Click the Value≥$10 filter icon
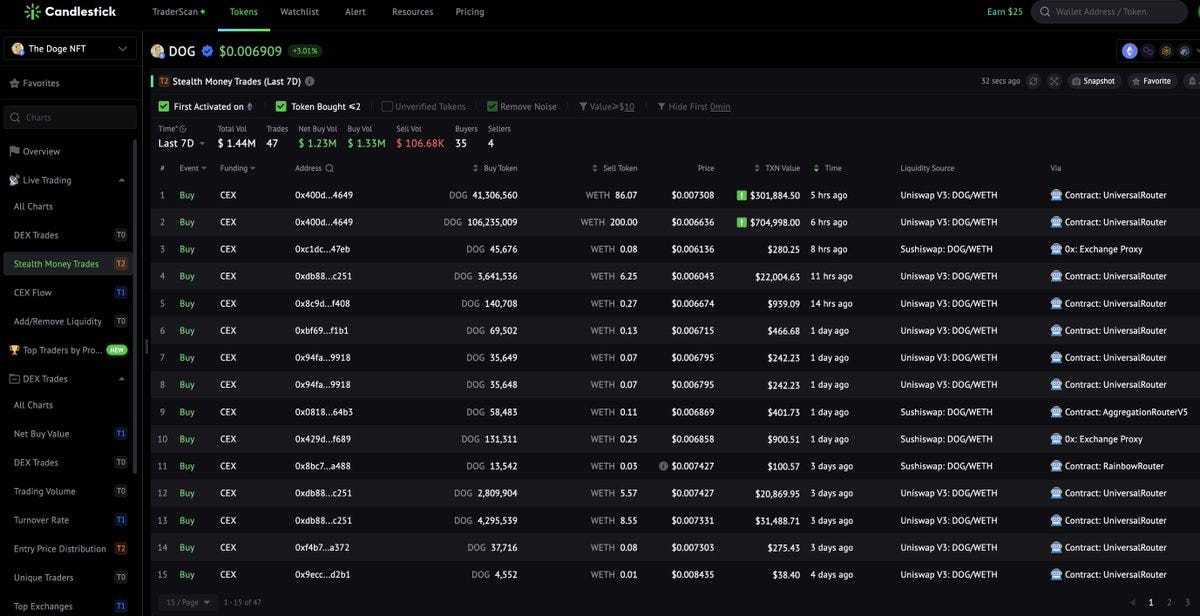Screen dimensions: 1200x616 tap(583, 106)
